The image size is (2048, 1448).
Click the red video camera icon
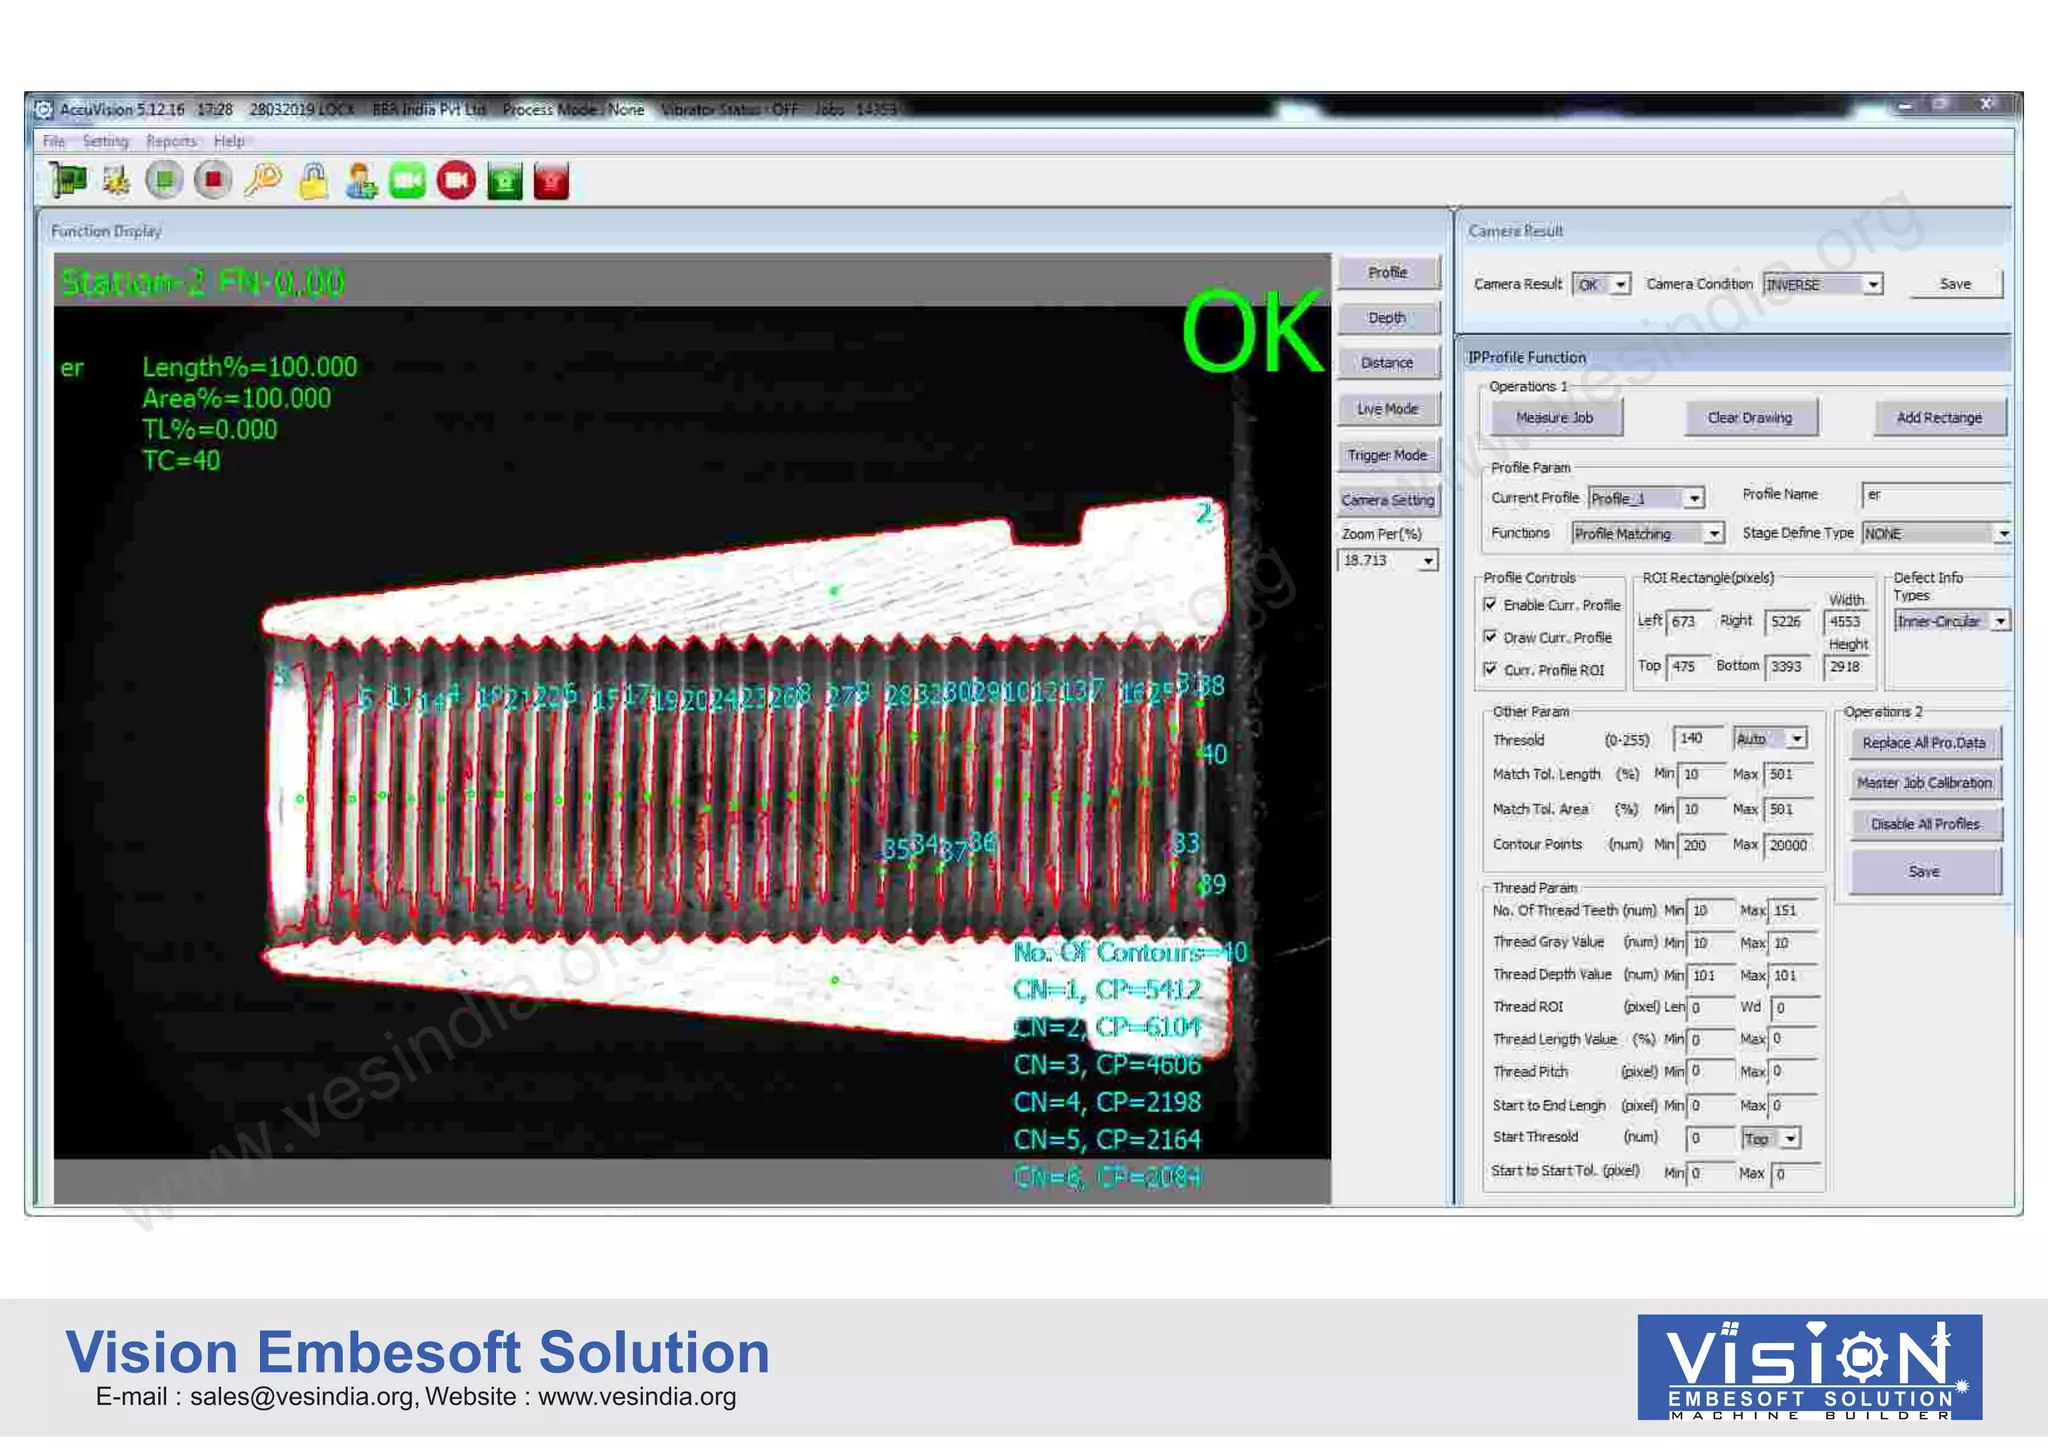coord(456,181)
